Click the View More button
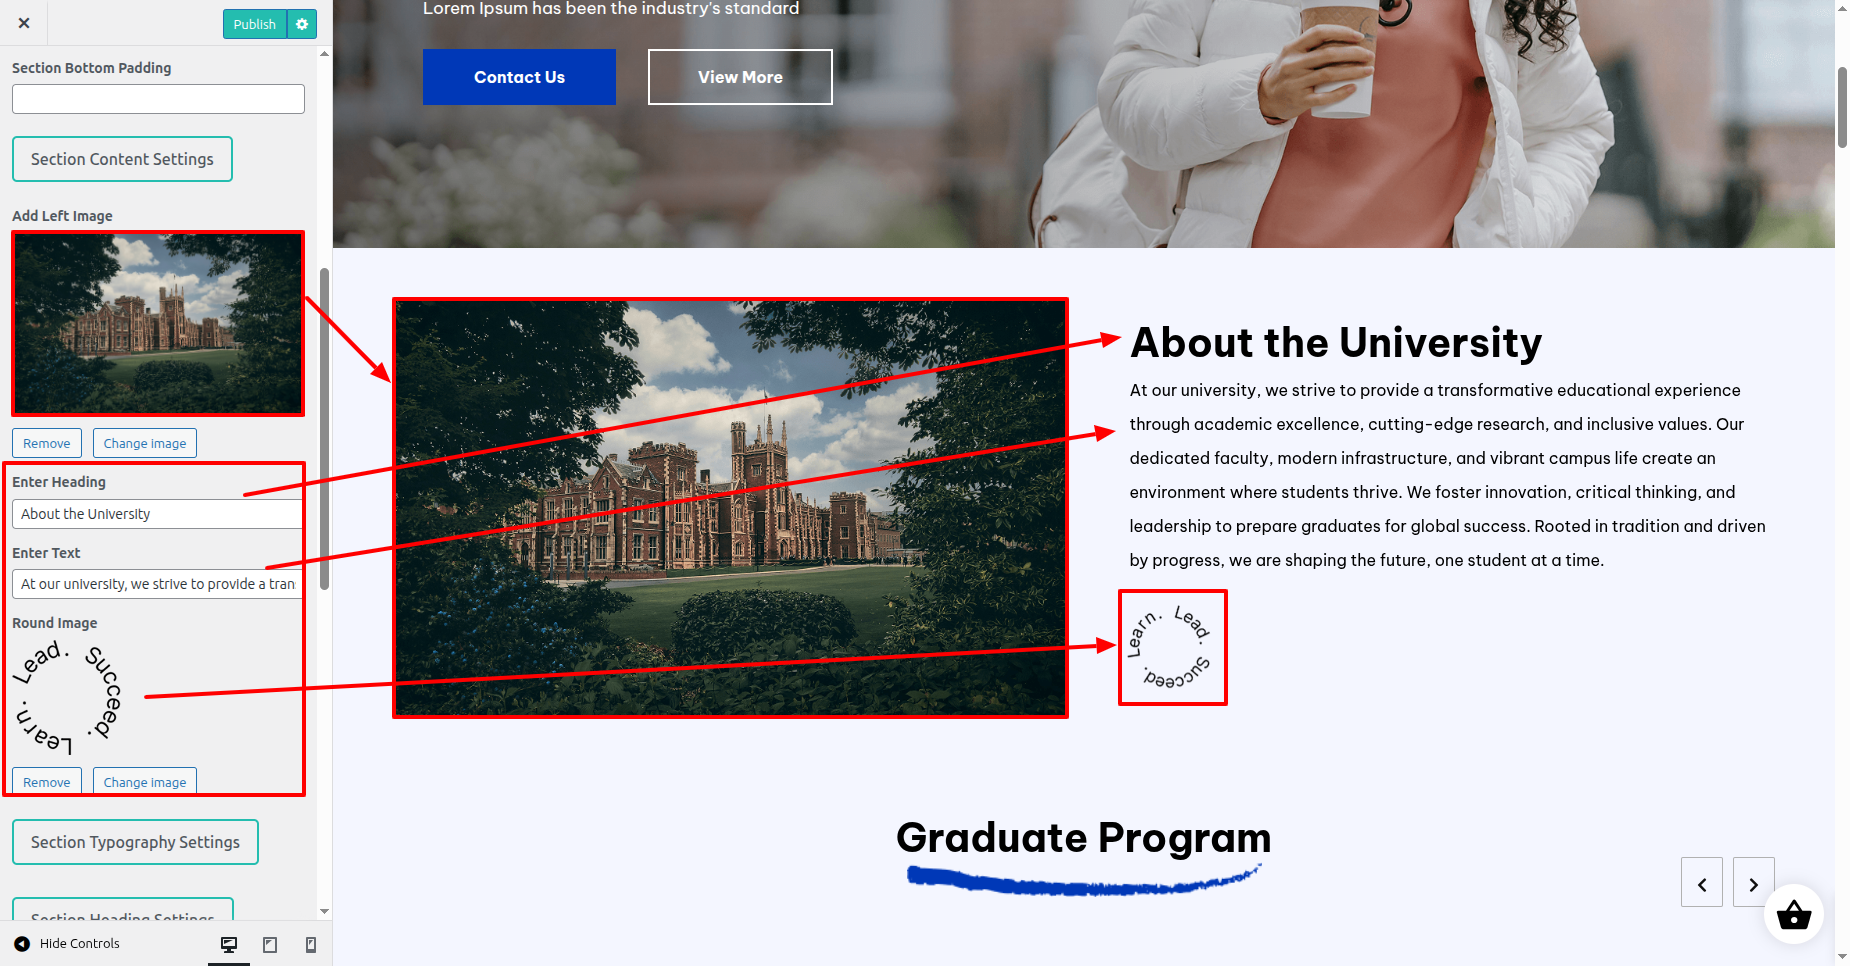The height and width of the screenshot is (966, 1850). pos(740,77)
